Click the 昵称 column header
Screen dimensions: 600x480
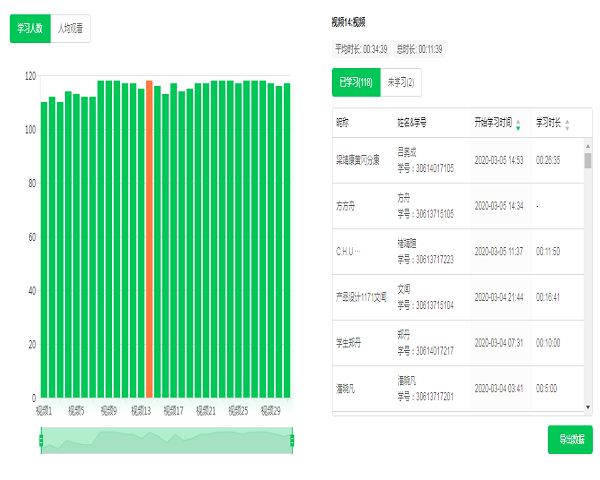pos(343,123)
